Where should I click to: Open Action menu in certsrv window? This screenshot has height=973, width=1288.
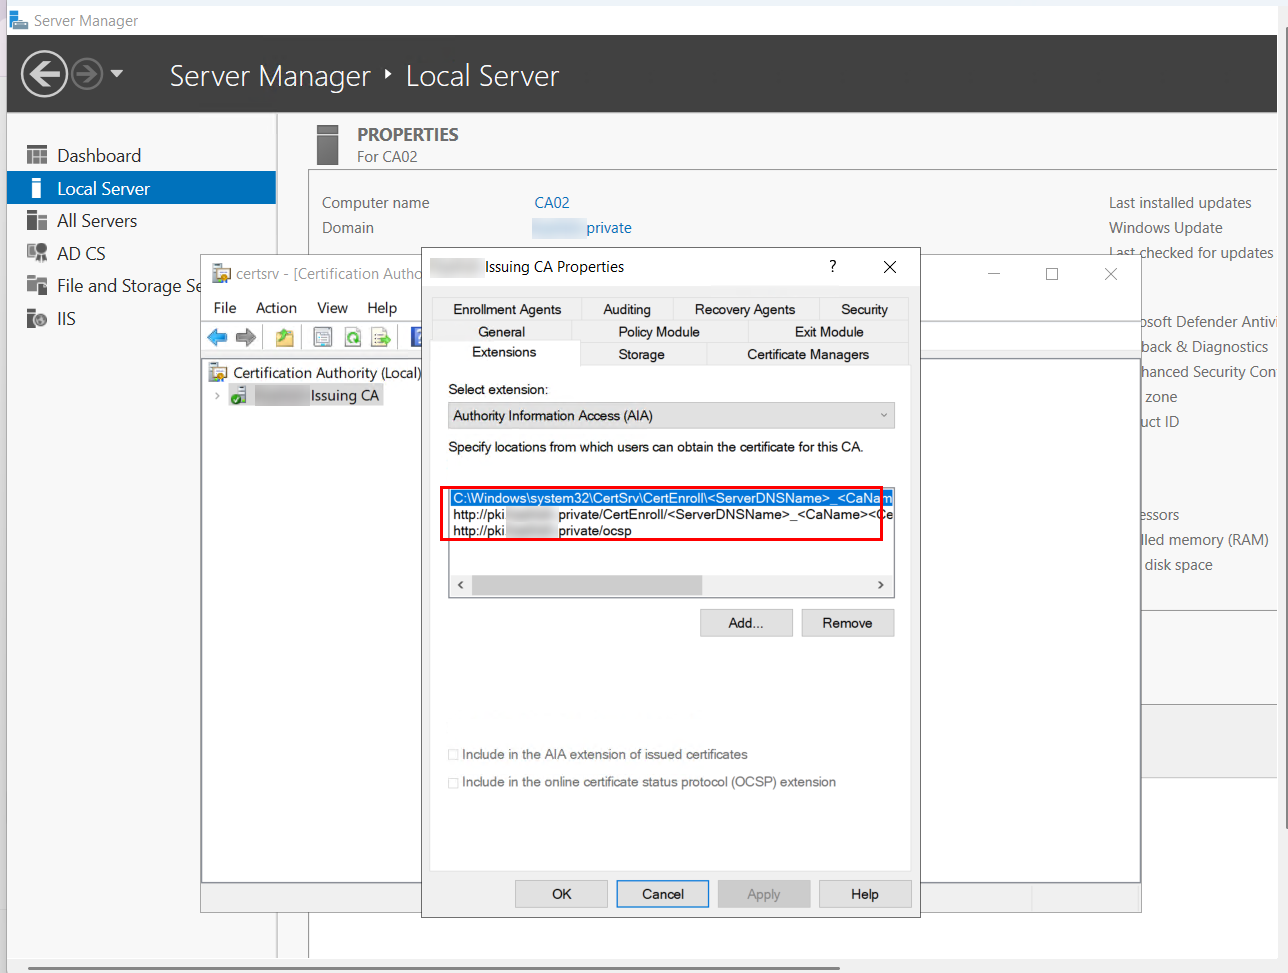[x=276, y=308]
